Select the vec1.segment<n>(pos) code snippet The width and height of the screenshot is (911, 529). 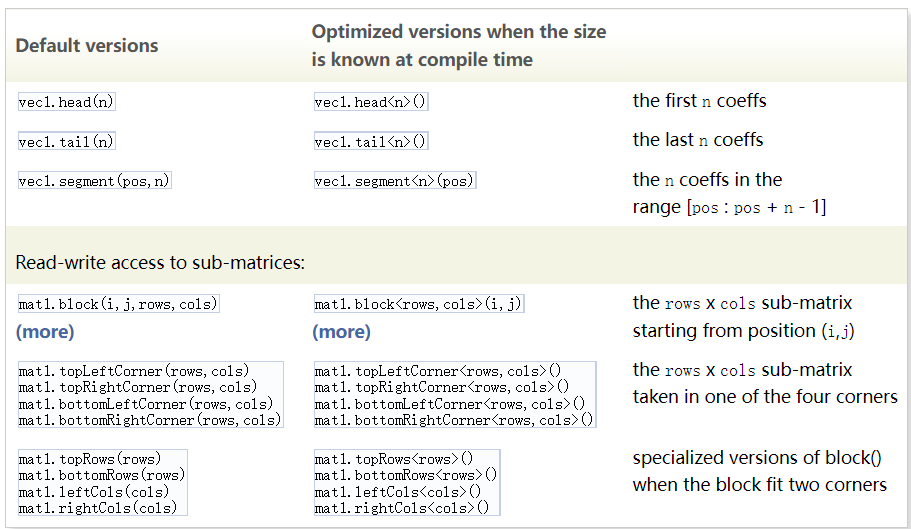[x=394, y=182]
